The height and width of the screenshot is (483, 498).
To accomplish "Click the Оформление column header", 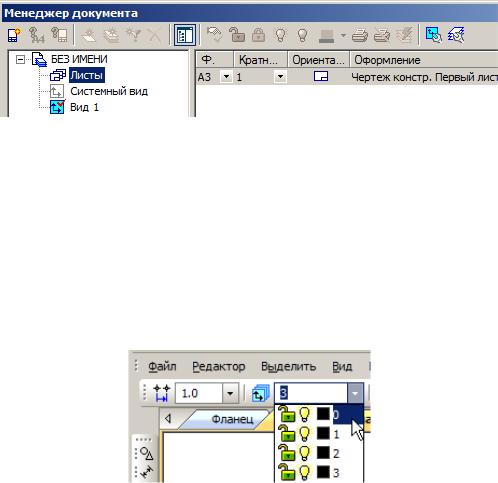I will pos(424,60).
